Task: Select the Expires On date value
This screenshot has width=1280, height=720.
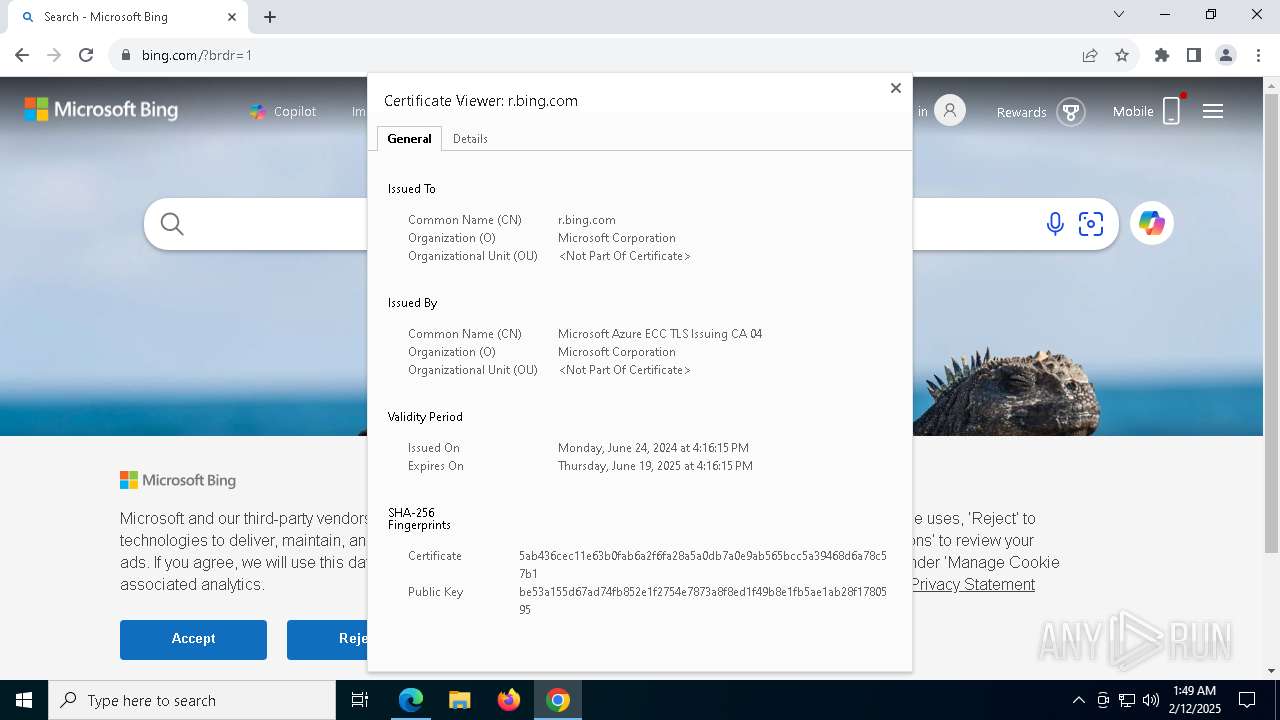Action: click(655, 466)
